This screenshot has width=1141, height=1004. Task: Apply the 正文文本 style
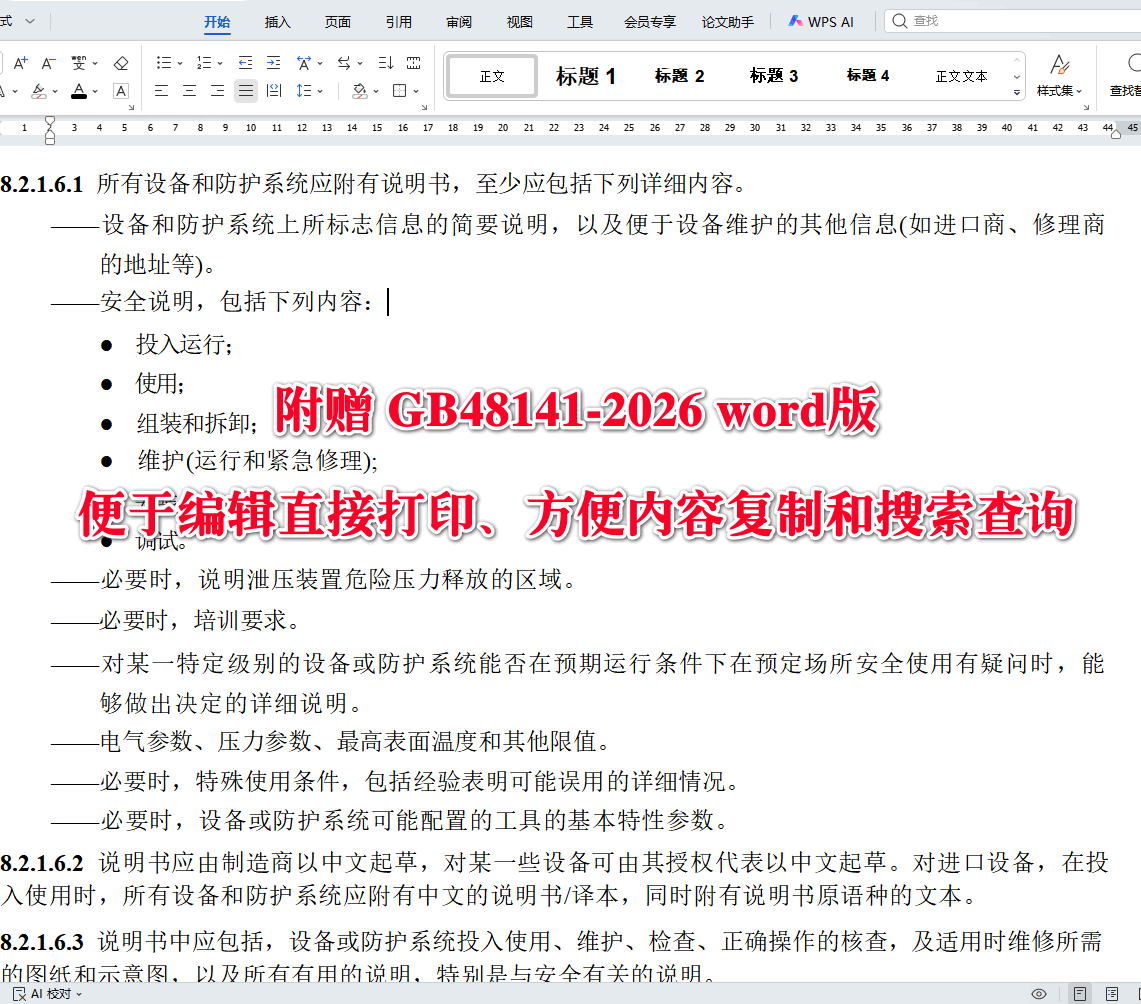[961, 76]
